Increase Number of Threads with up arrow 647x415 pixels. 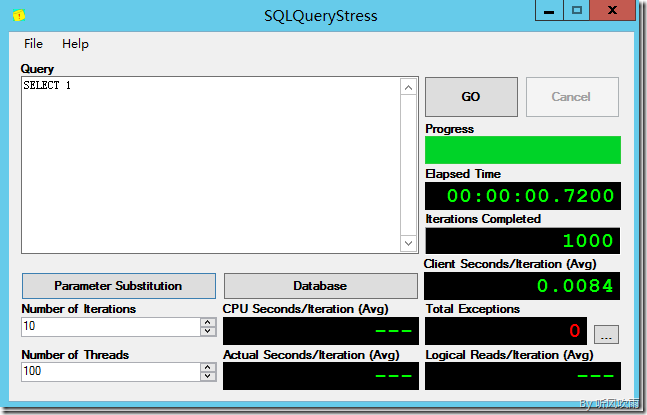pos(208,367)
